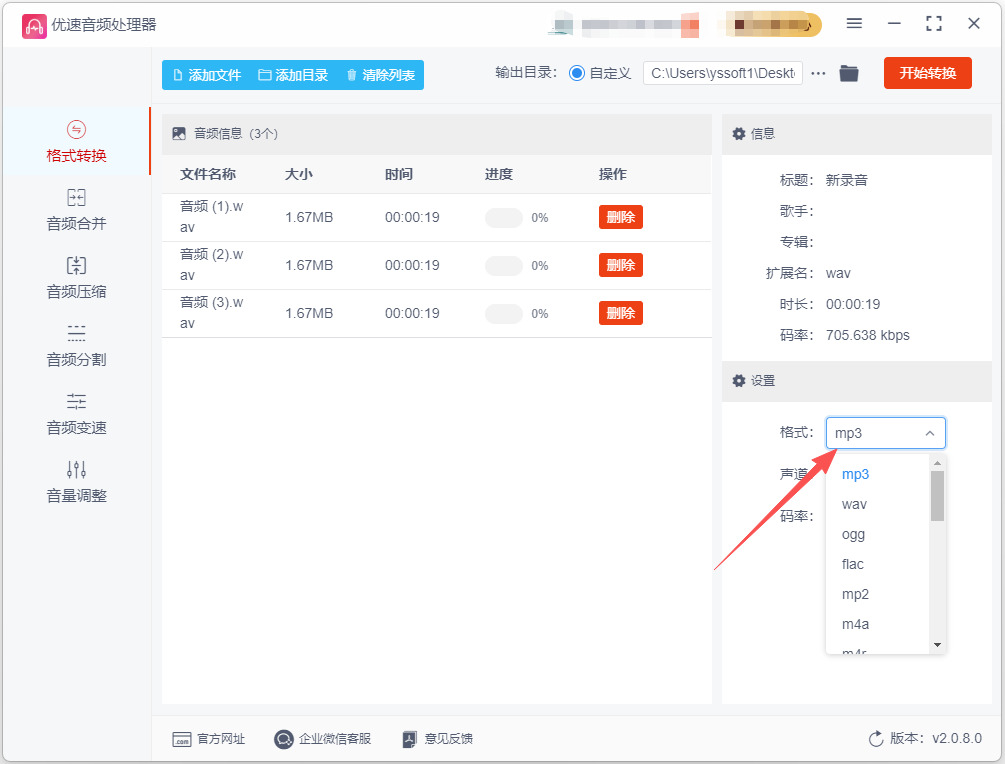The height and width of the screenshot is (764, 1005).
Task: Delete the 音频 (1).wav row
Action: (620, 217)
